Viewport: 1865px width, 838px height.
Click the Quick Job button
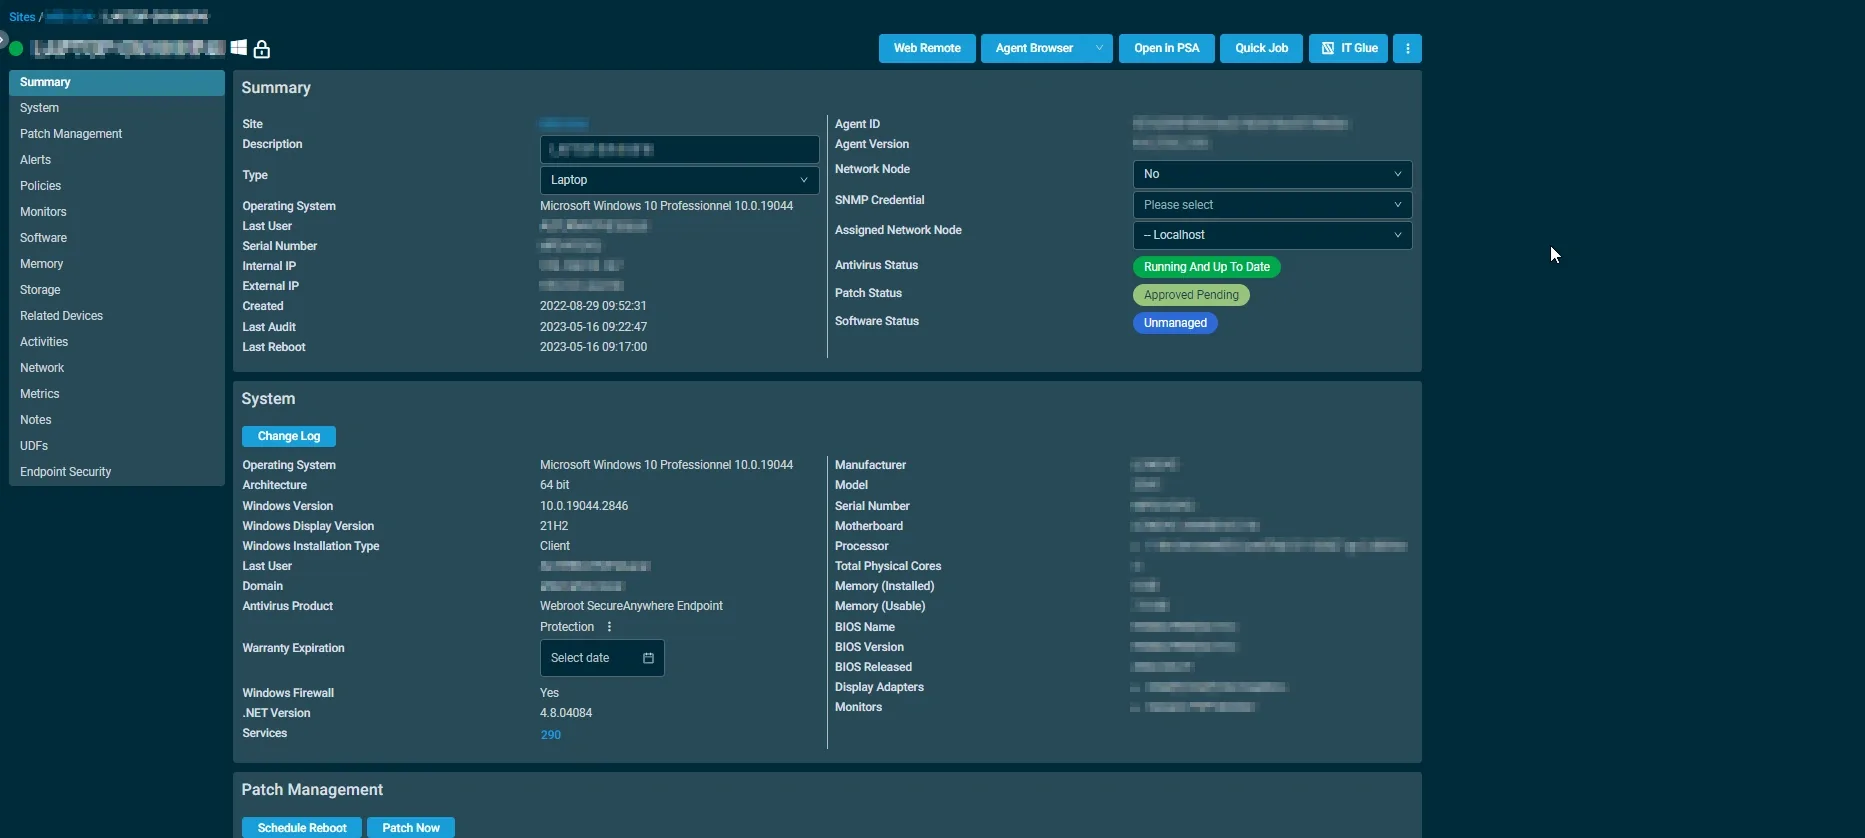1261,48
